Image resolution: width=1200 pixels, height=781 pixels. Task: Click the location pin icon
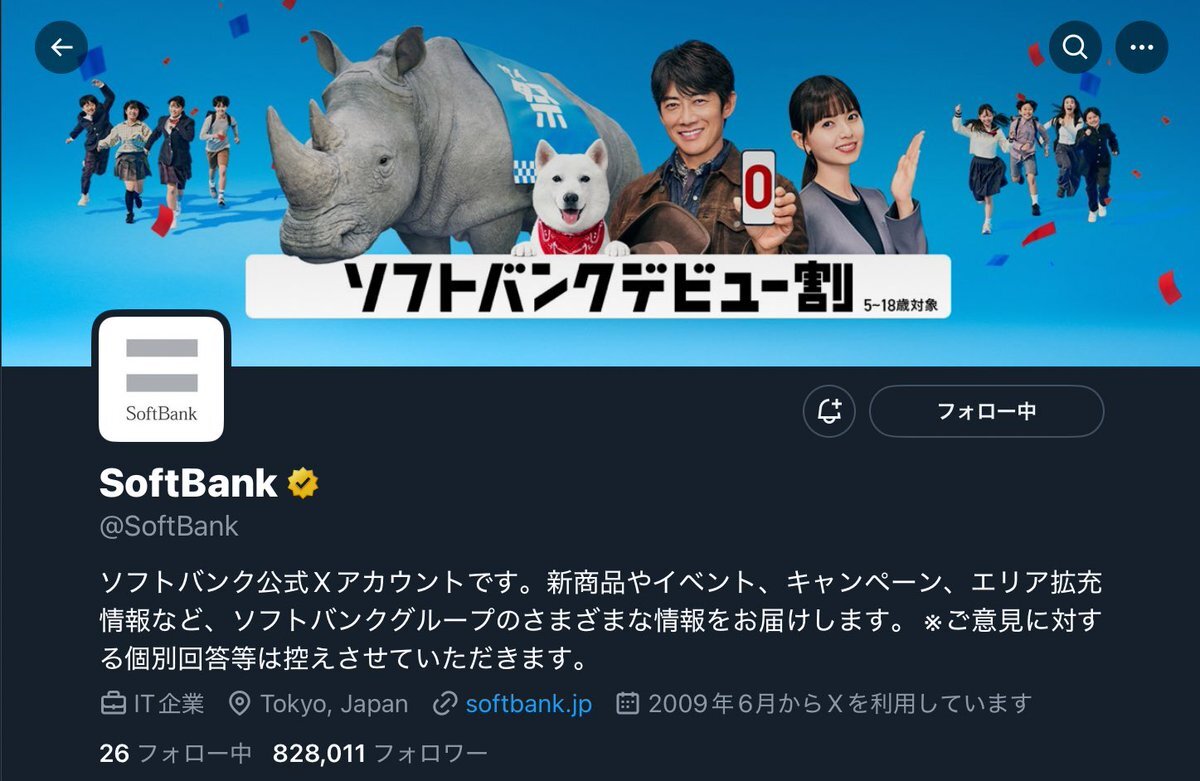(239, 704)
